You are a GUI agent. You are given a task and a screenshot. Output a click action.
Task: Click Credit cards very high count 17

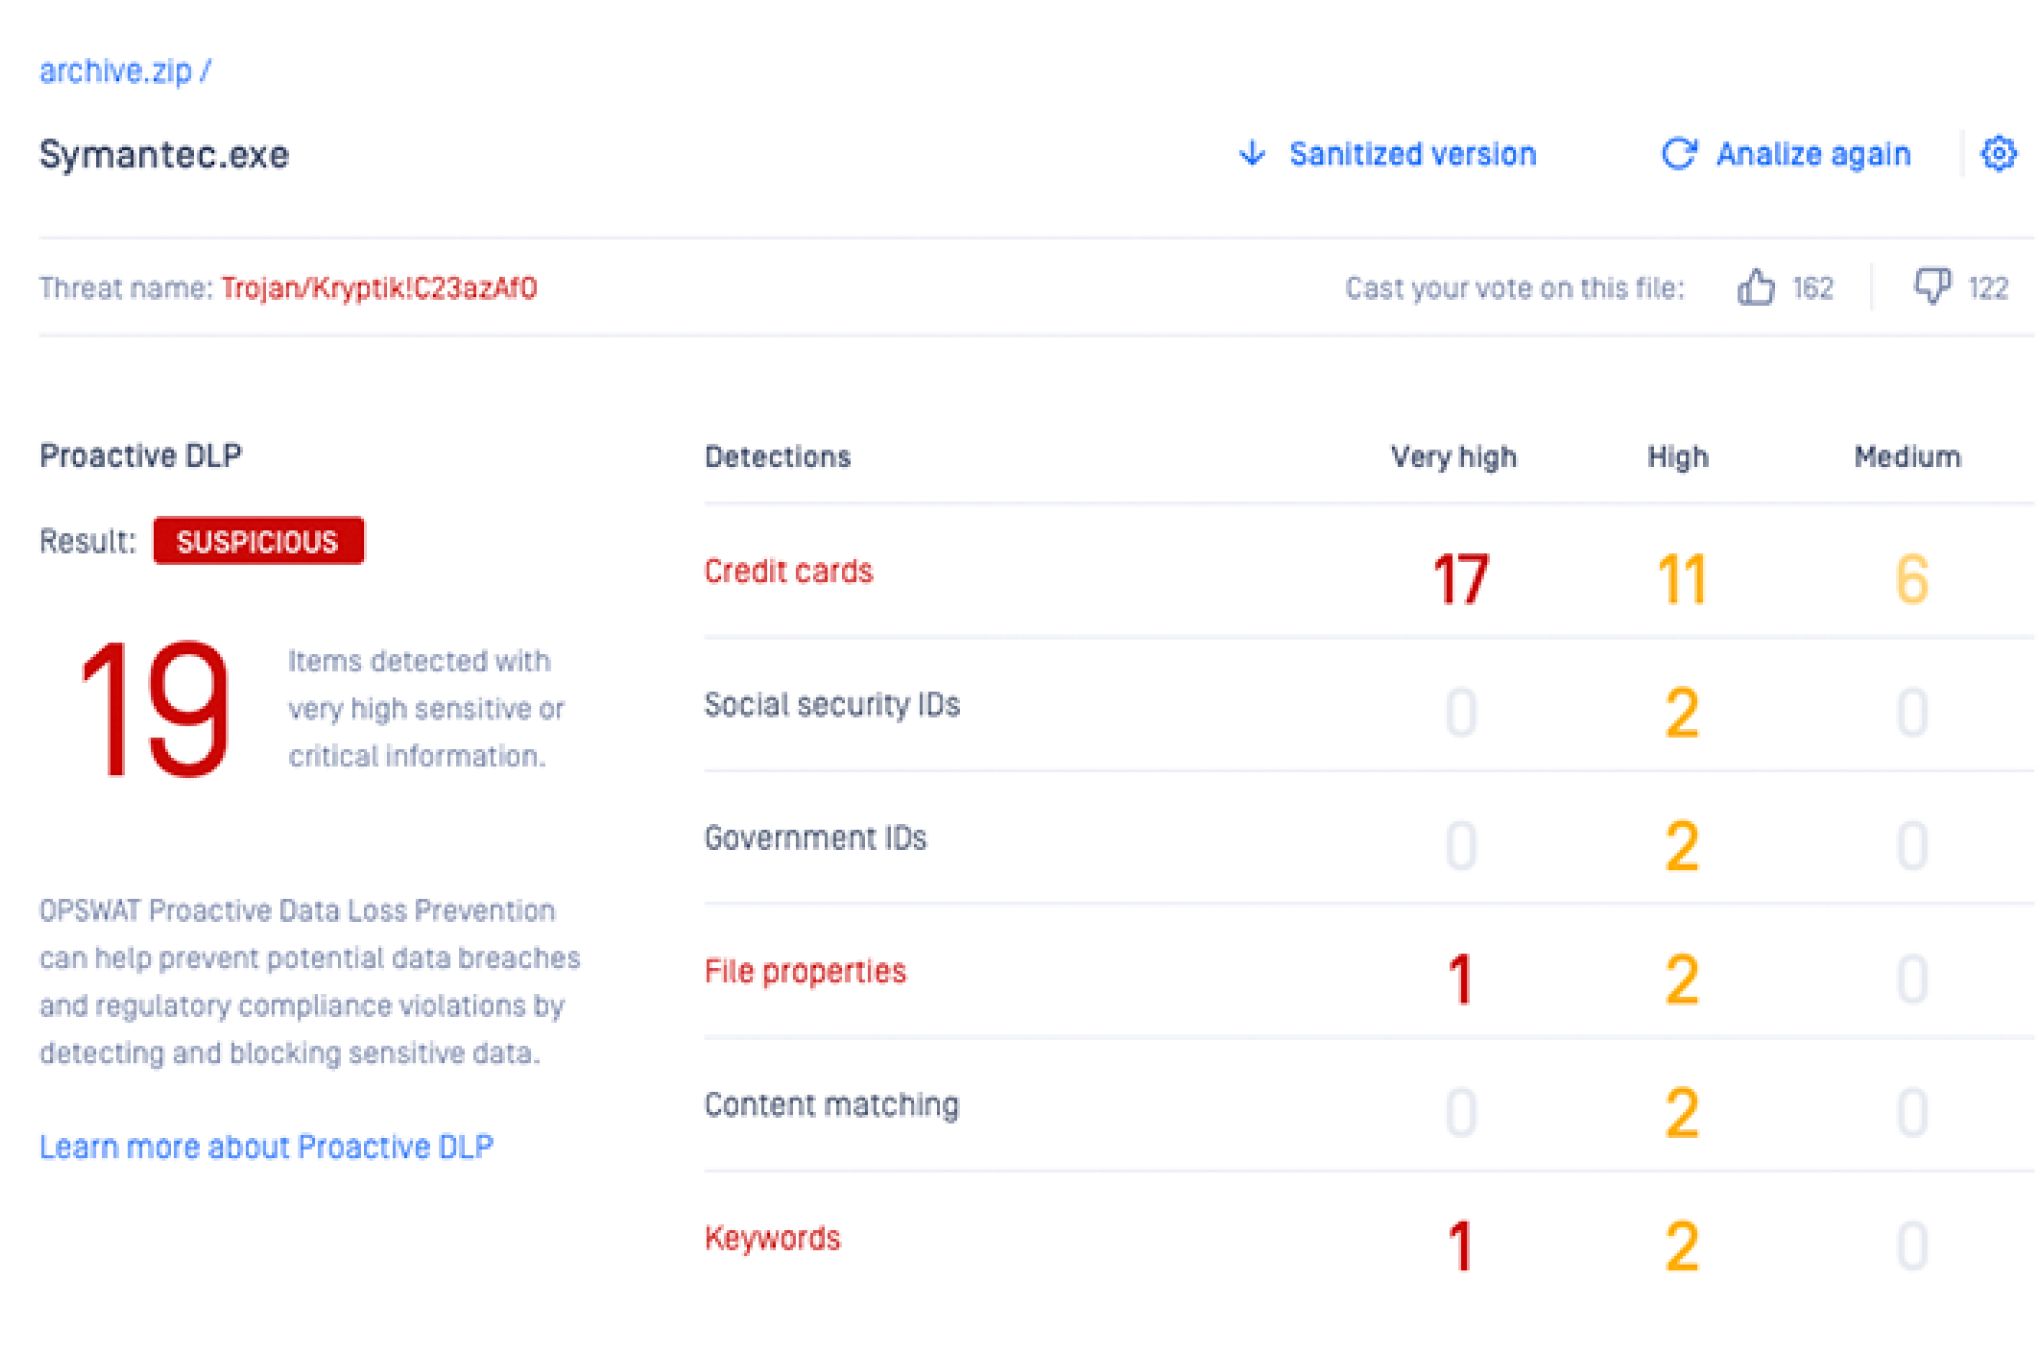point(1460,579)
